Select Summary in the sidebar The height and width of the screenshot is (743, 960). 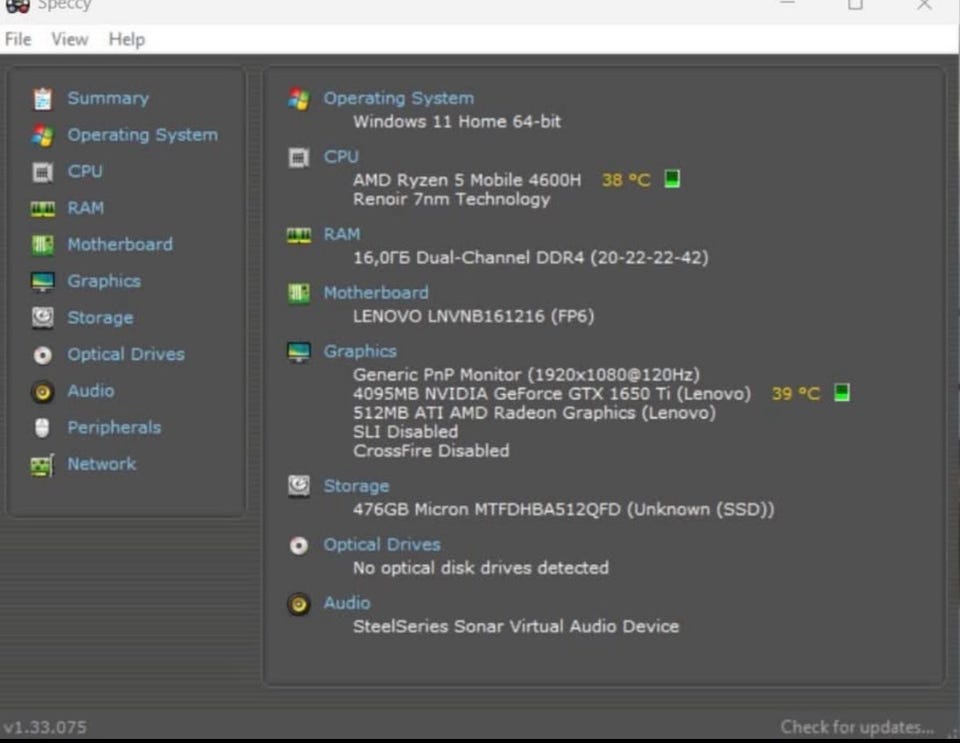coord(108,99)
